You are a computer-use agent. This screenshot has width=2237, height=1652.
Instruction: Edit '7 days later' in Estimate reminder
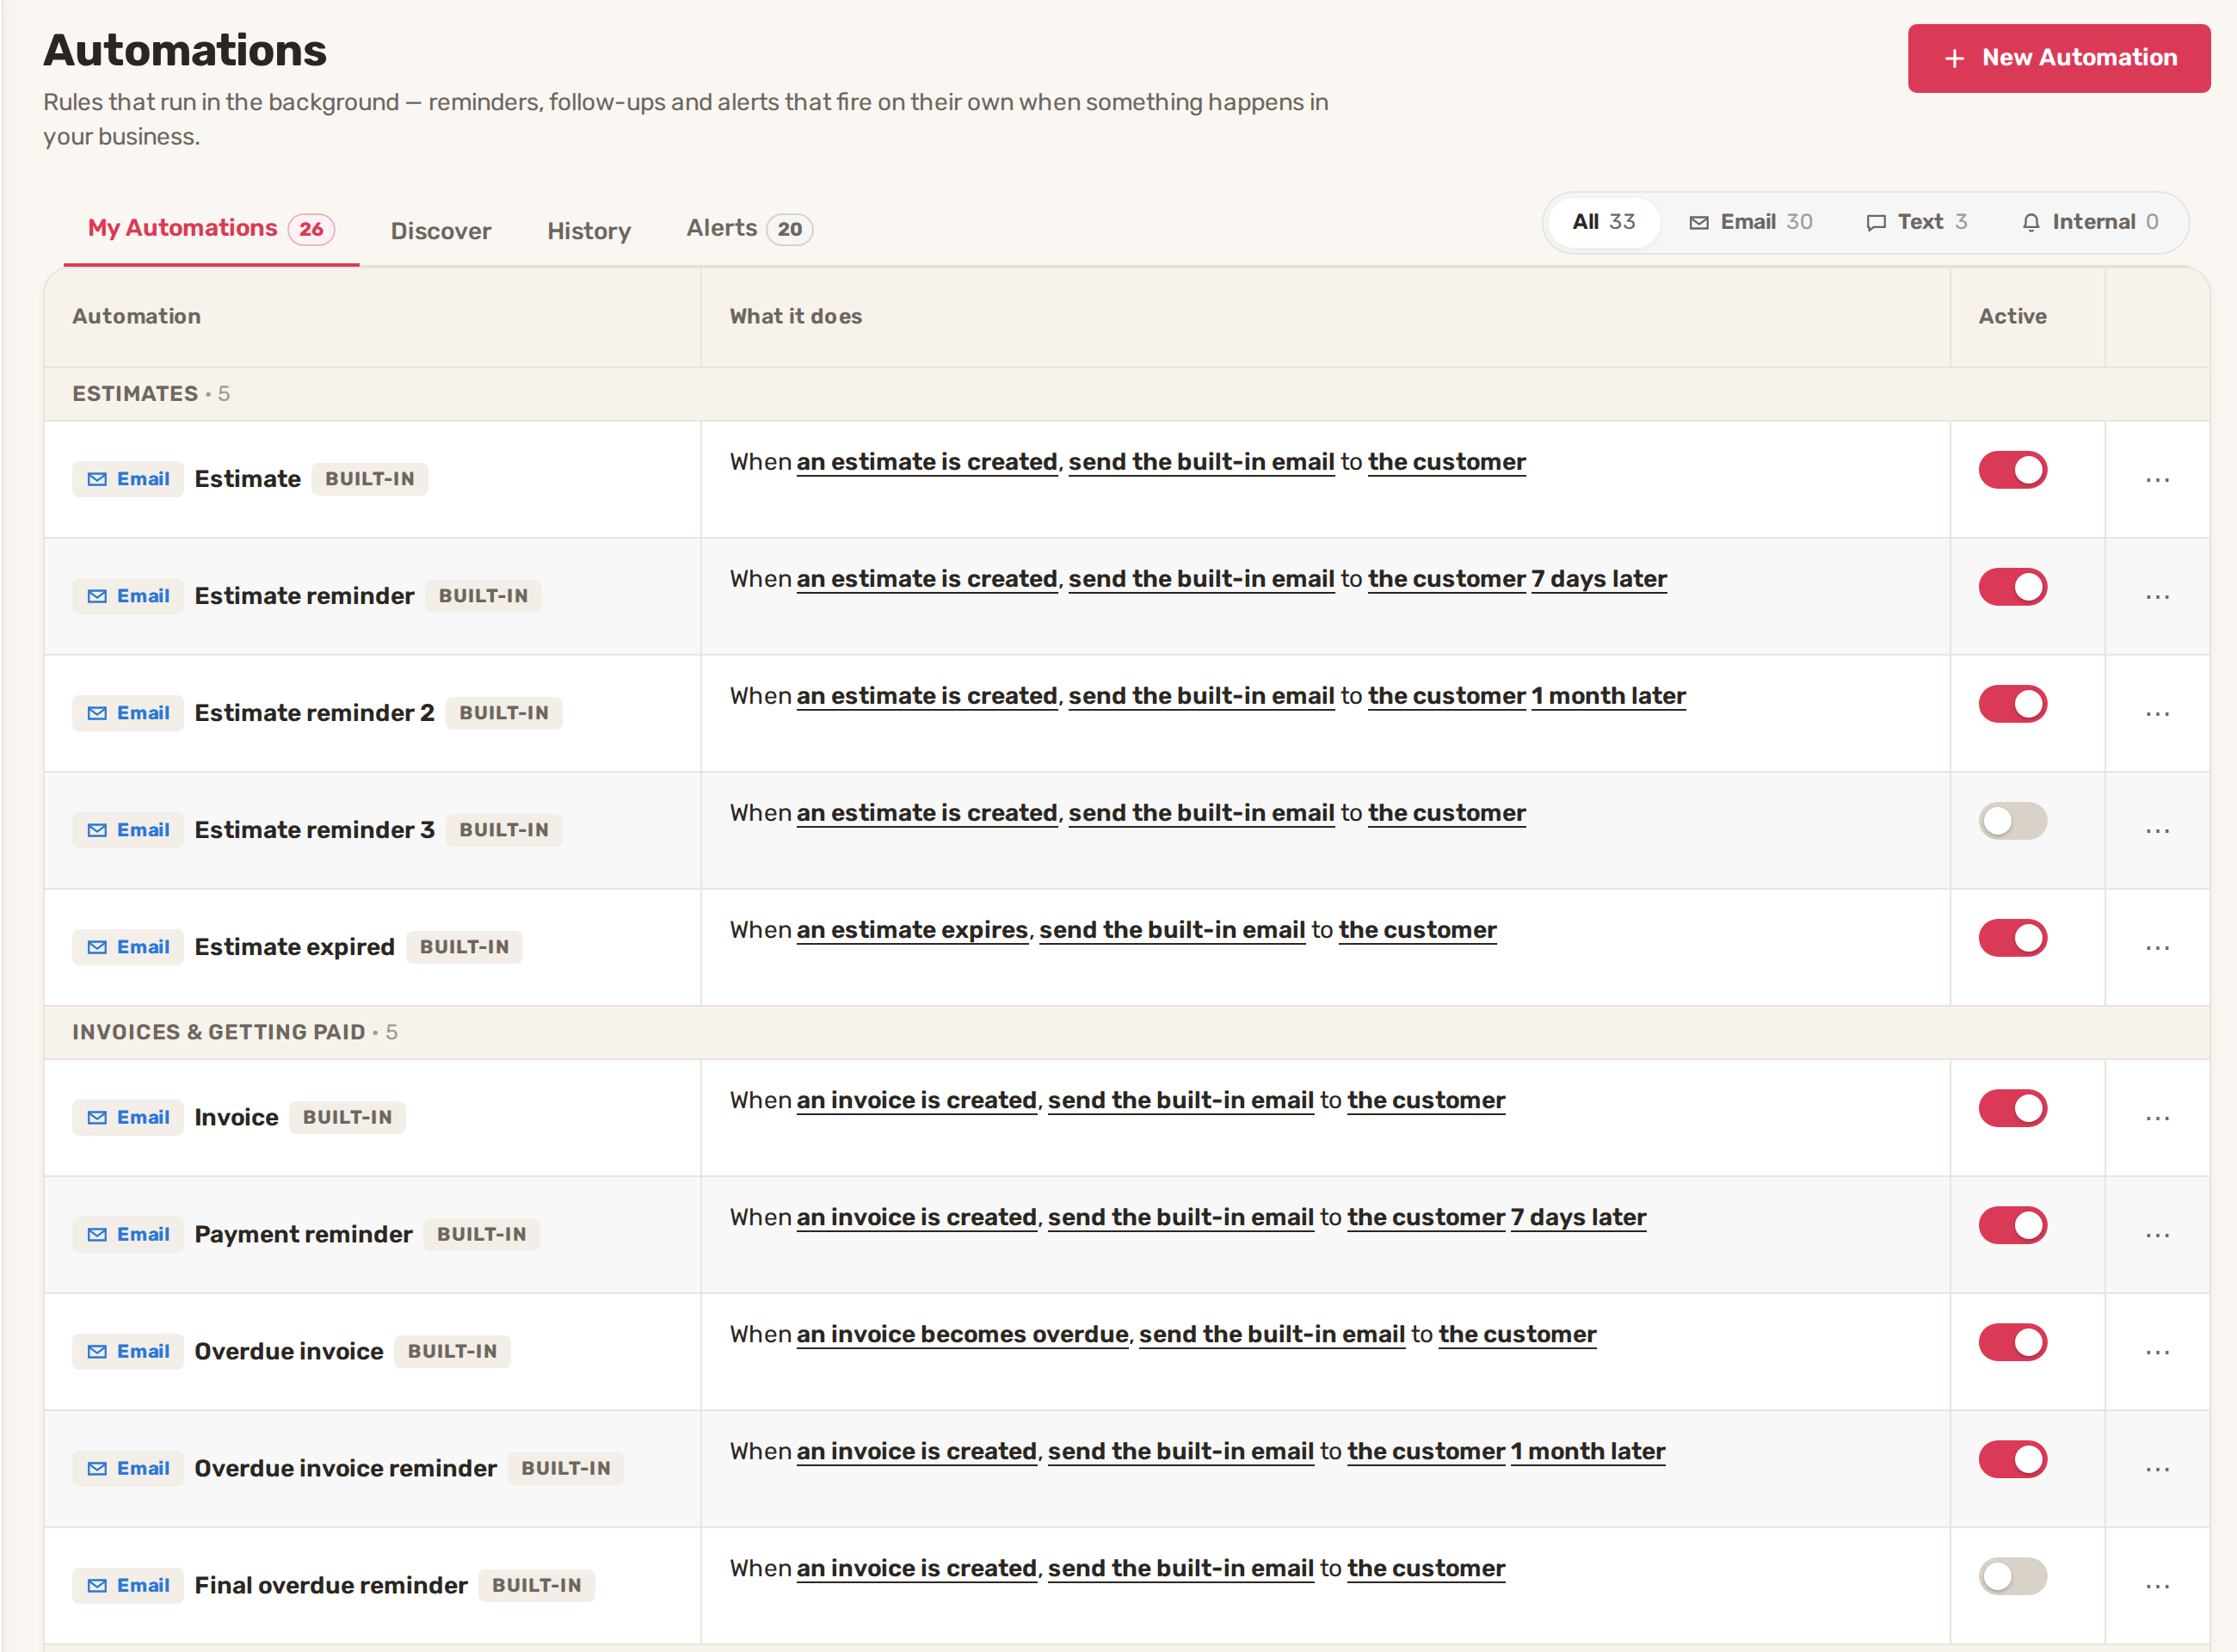[1598, 579]
